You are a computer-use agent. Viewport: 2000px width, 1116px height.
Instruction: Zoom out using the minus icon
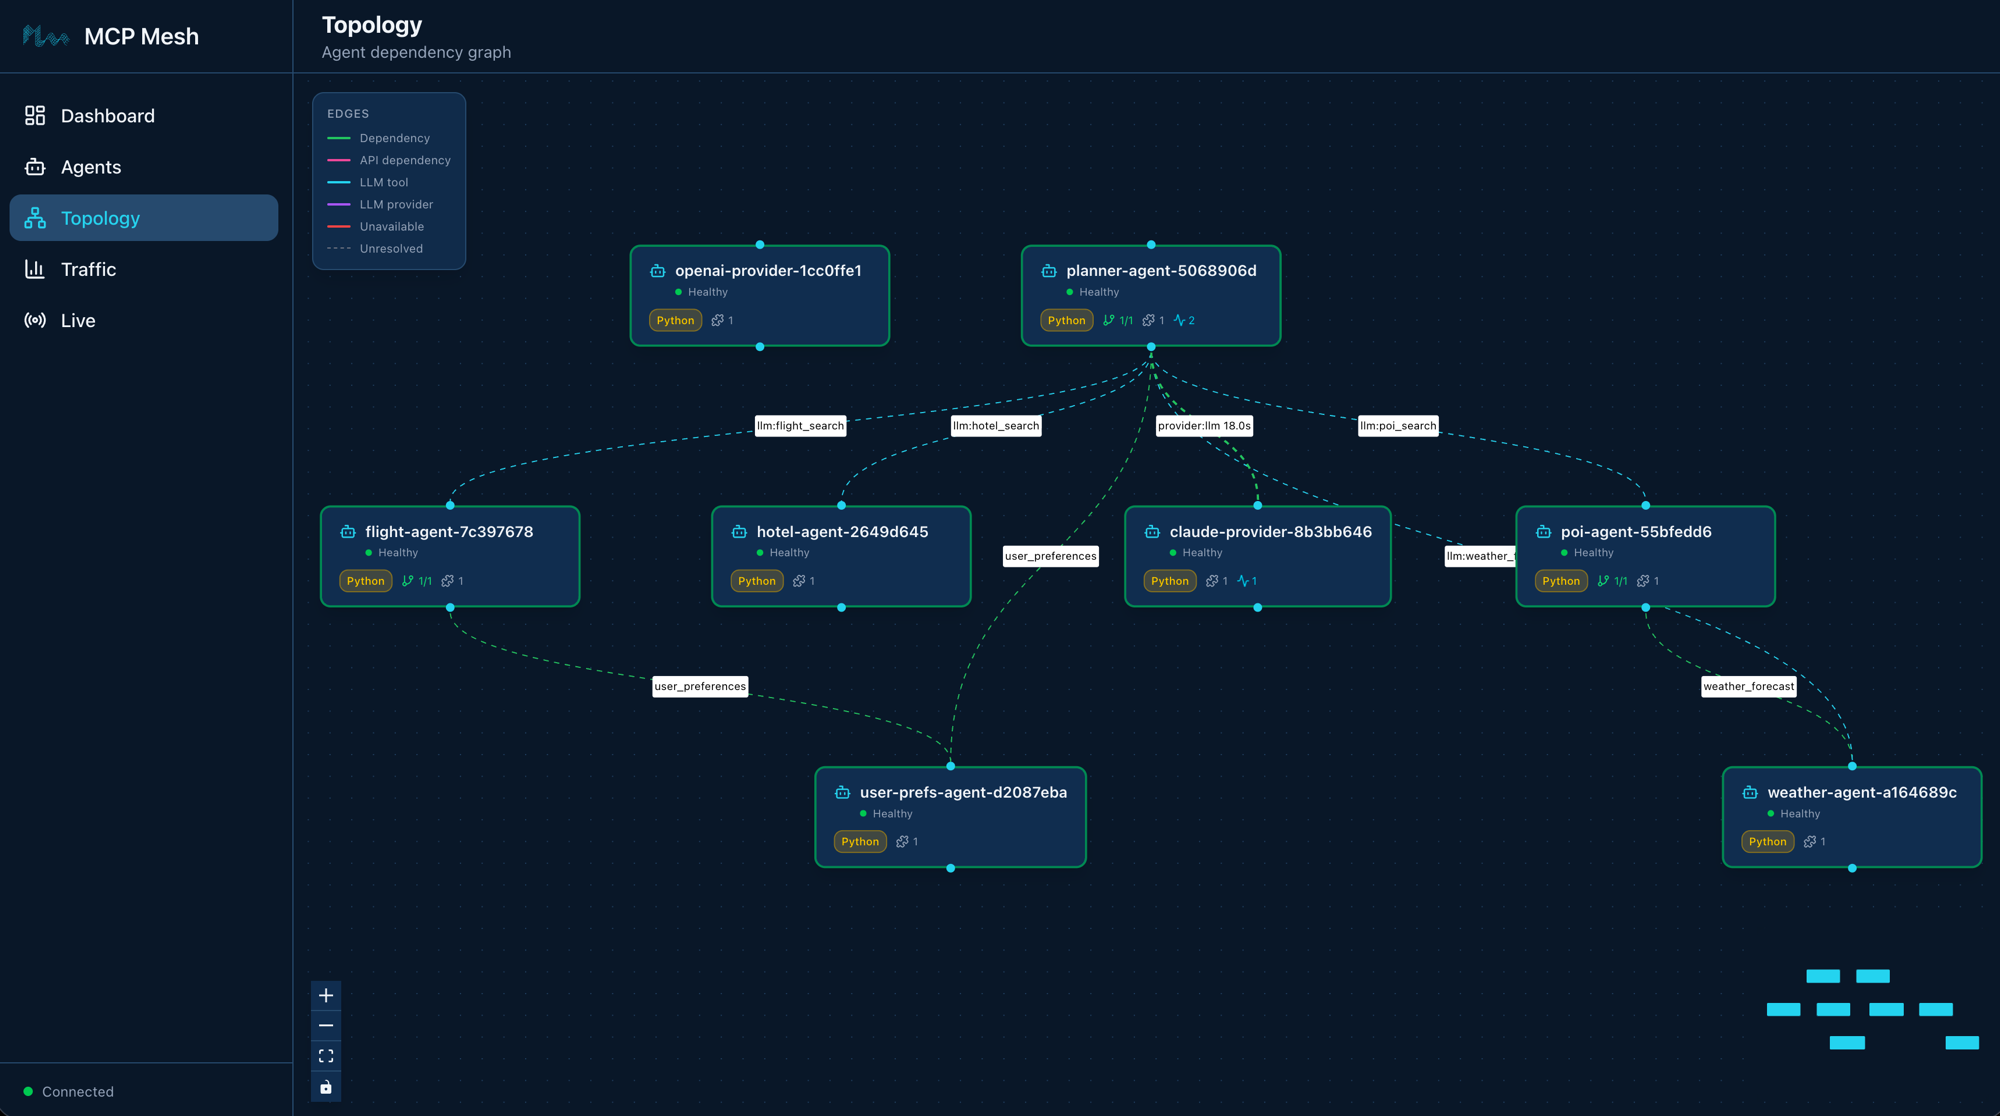pos(326,1025)
